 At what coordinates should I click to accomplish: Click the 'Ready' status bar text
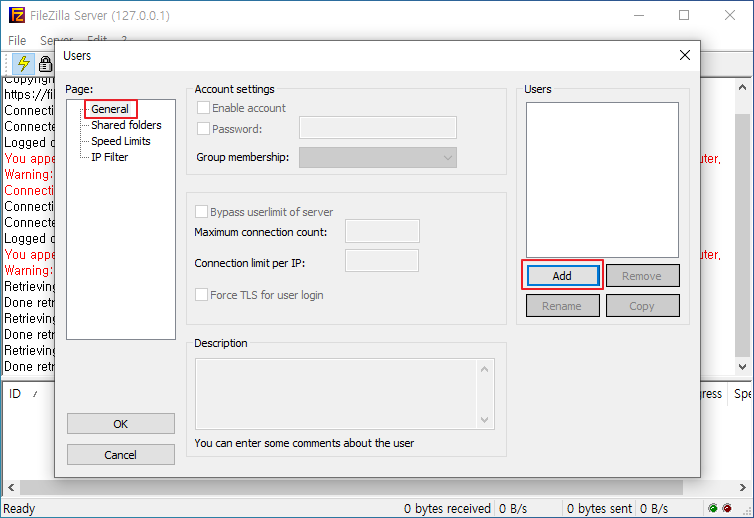coord(19,508)
